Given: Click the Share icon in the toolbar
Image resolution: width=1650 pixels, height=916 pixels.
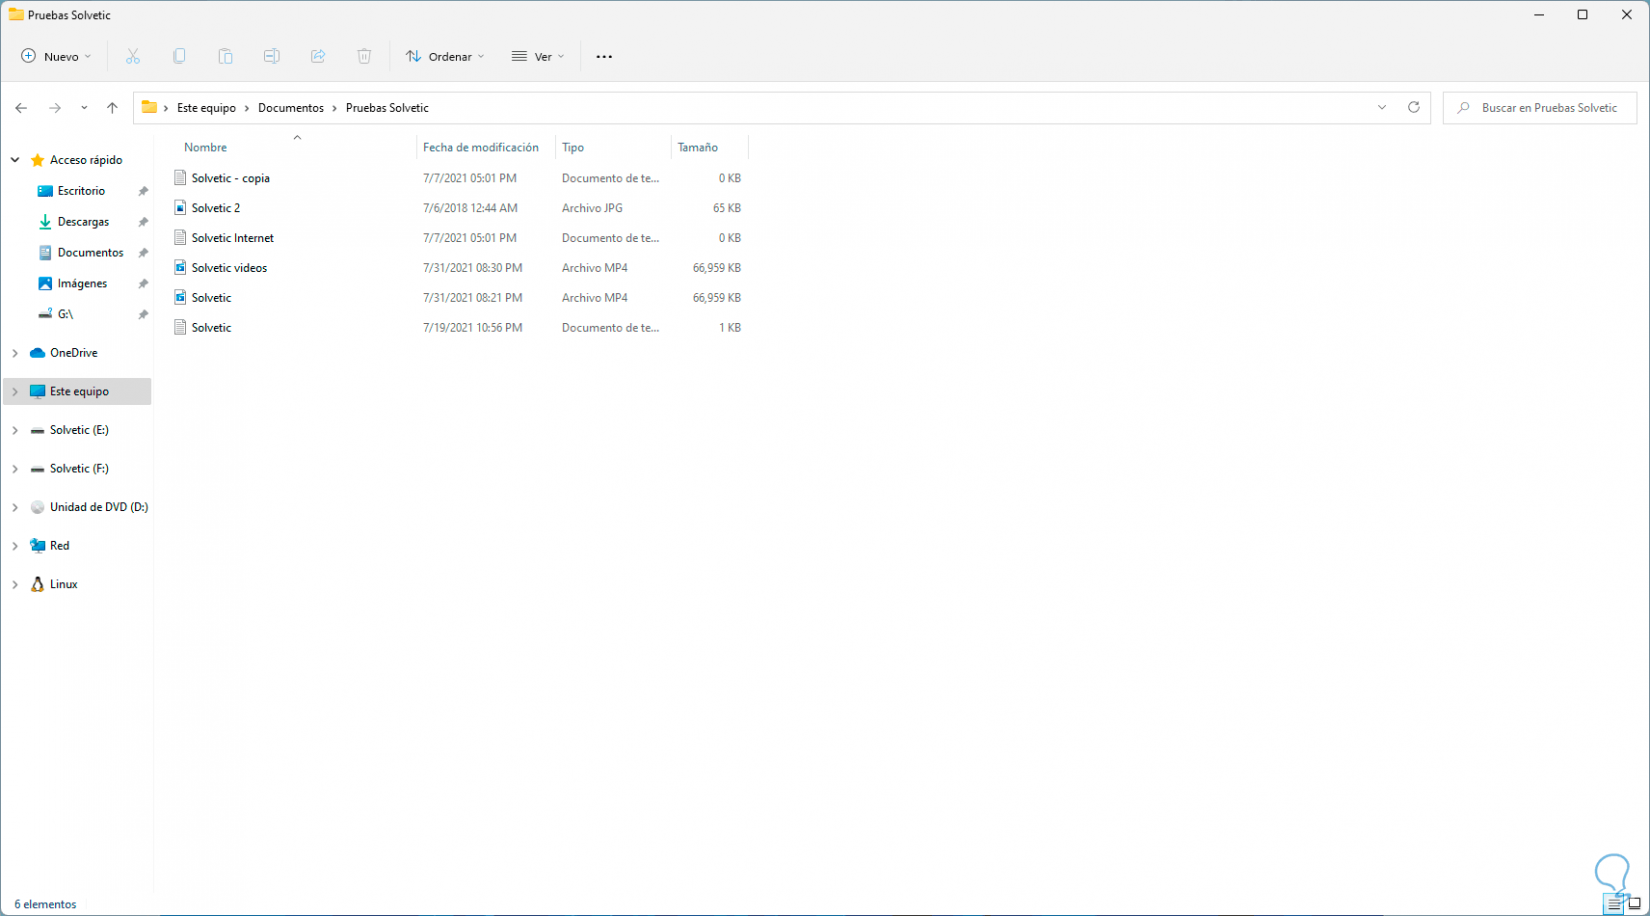Looking at the screenshot, I should [318, 57].
